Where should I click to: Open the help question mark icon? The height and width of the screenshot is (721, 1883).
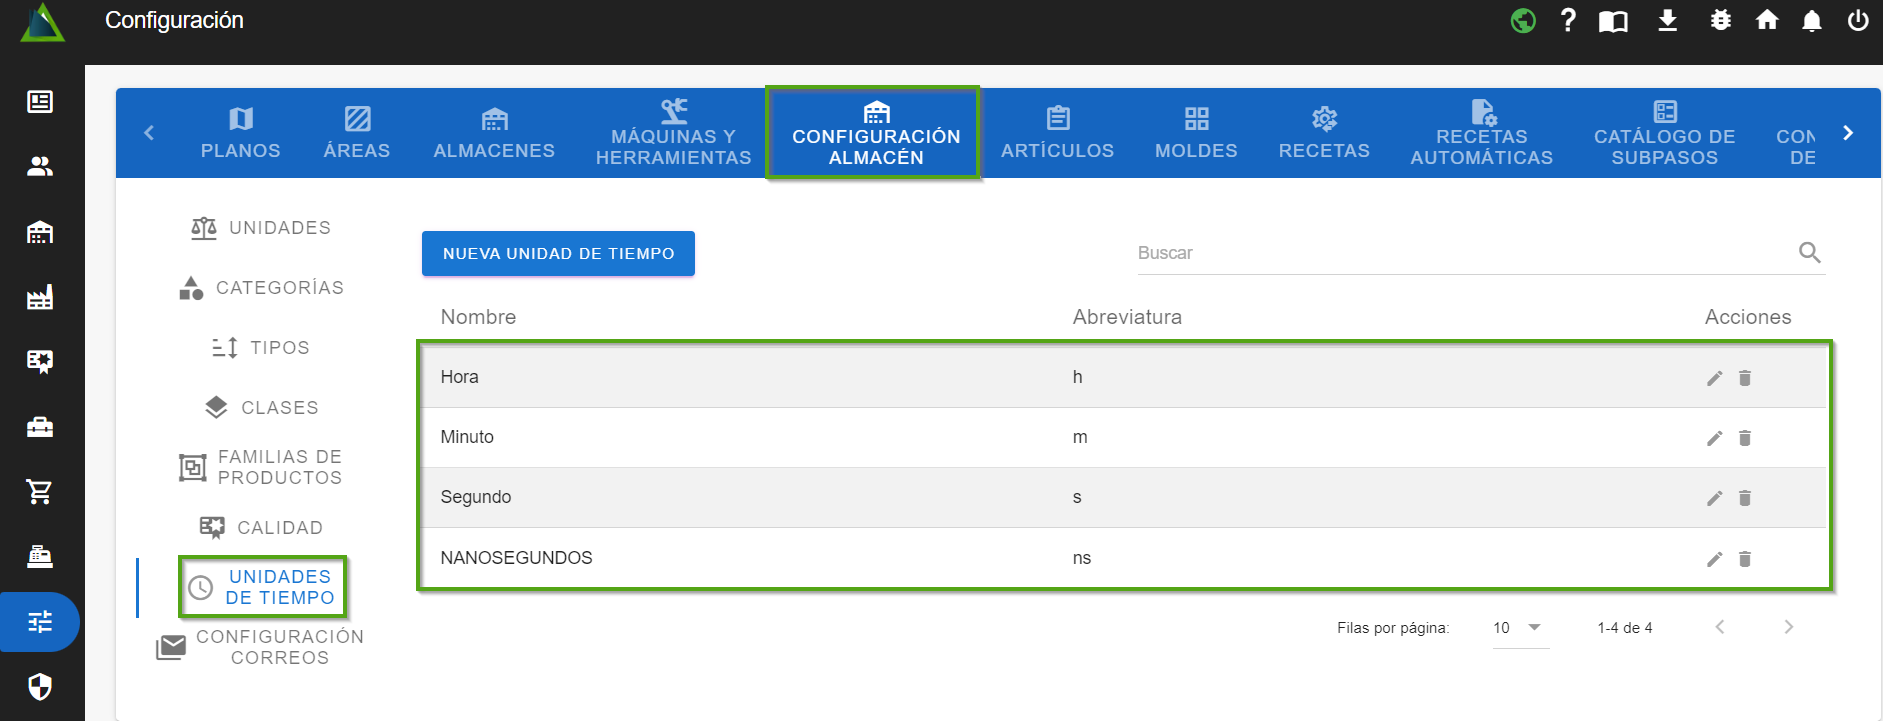point(1568,21)
